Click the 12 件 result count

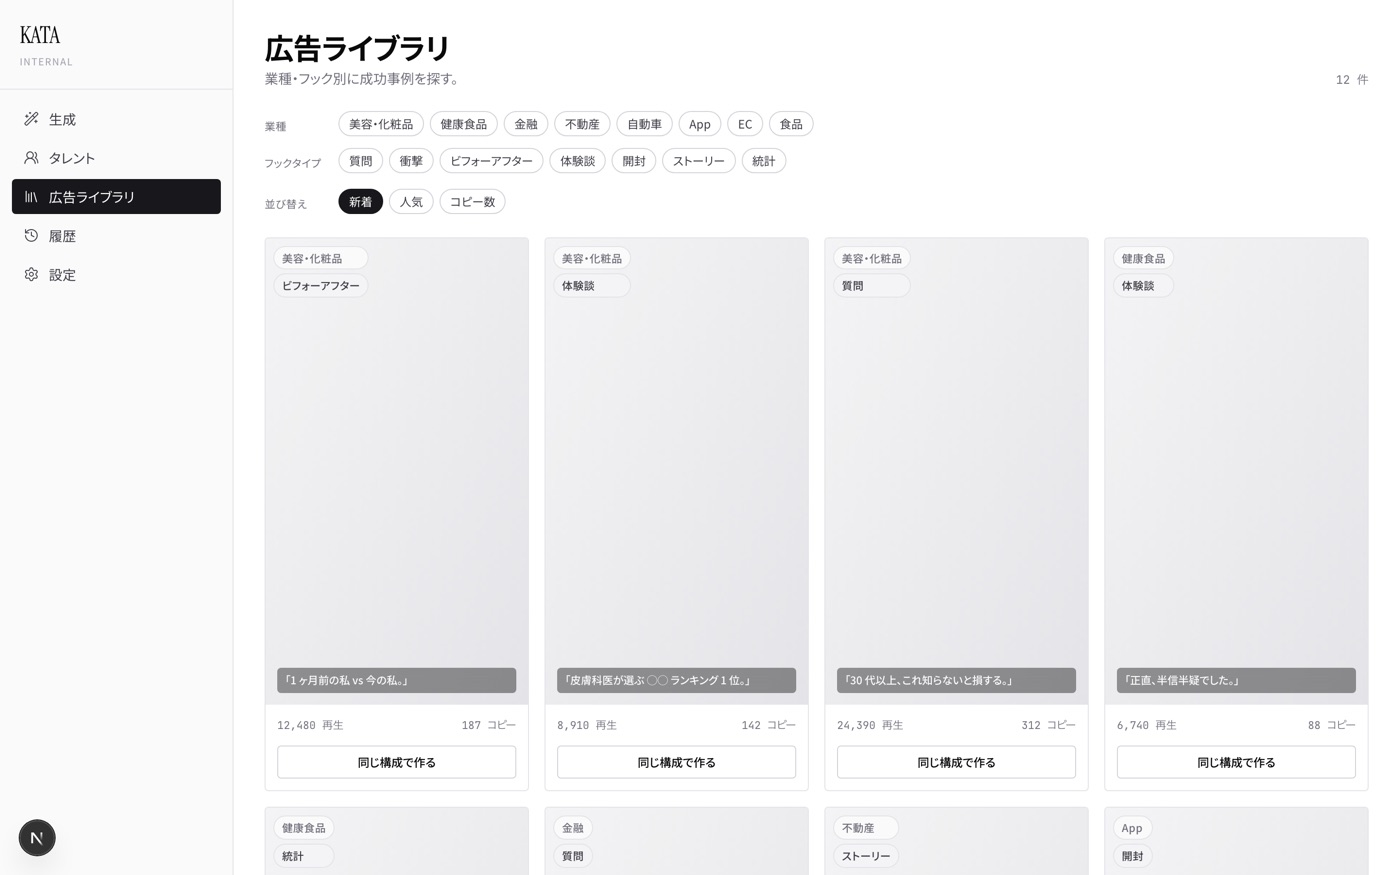click(1352, 80)
